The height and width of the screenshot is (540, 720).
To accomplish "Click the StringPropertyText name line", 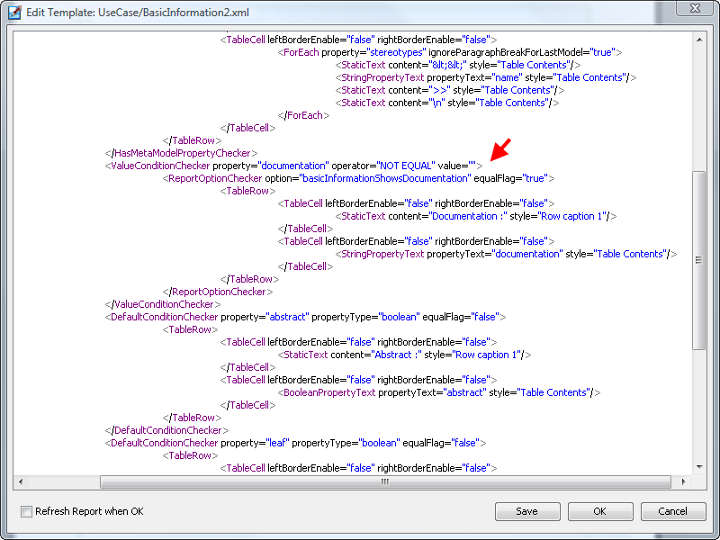I will tap(486, 78).
